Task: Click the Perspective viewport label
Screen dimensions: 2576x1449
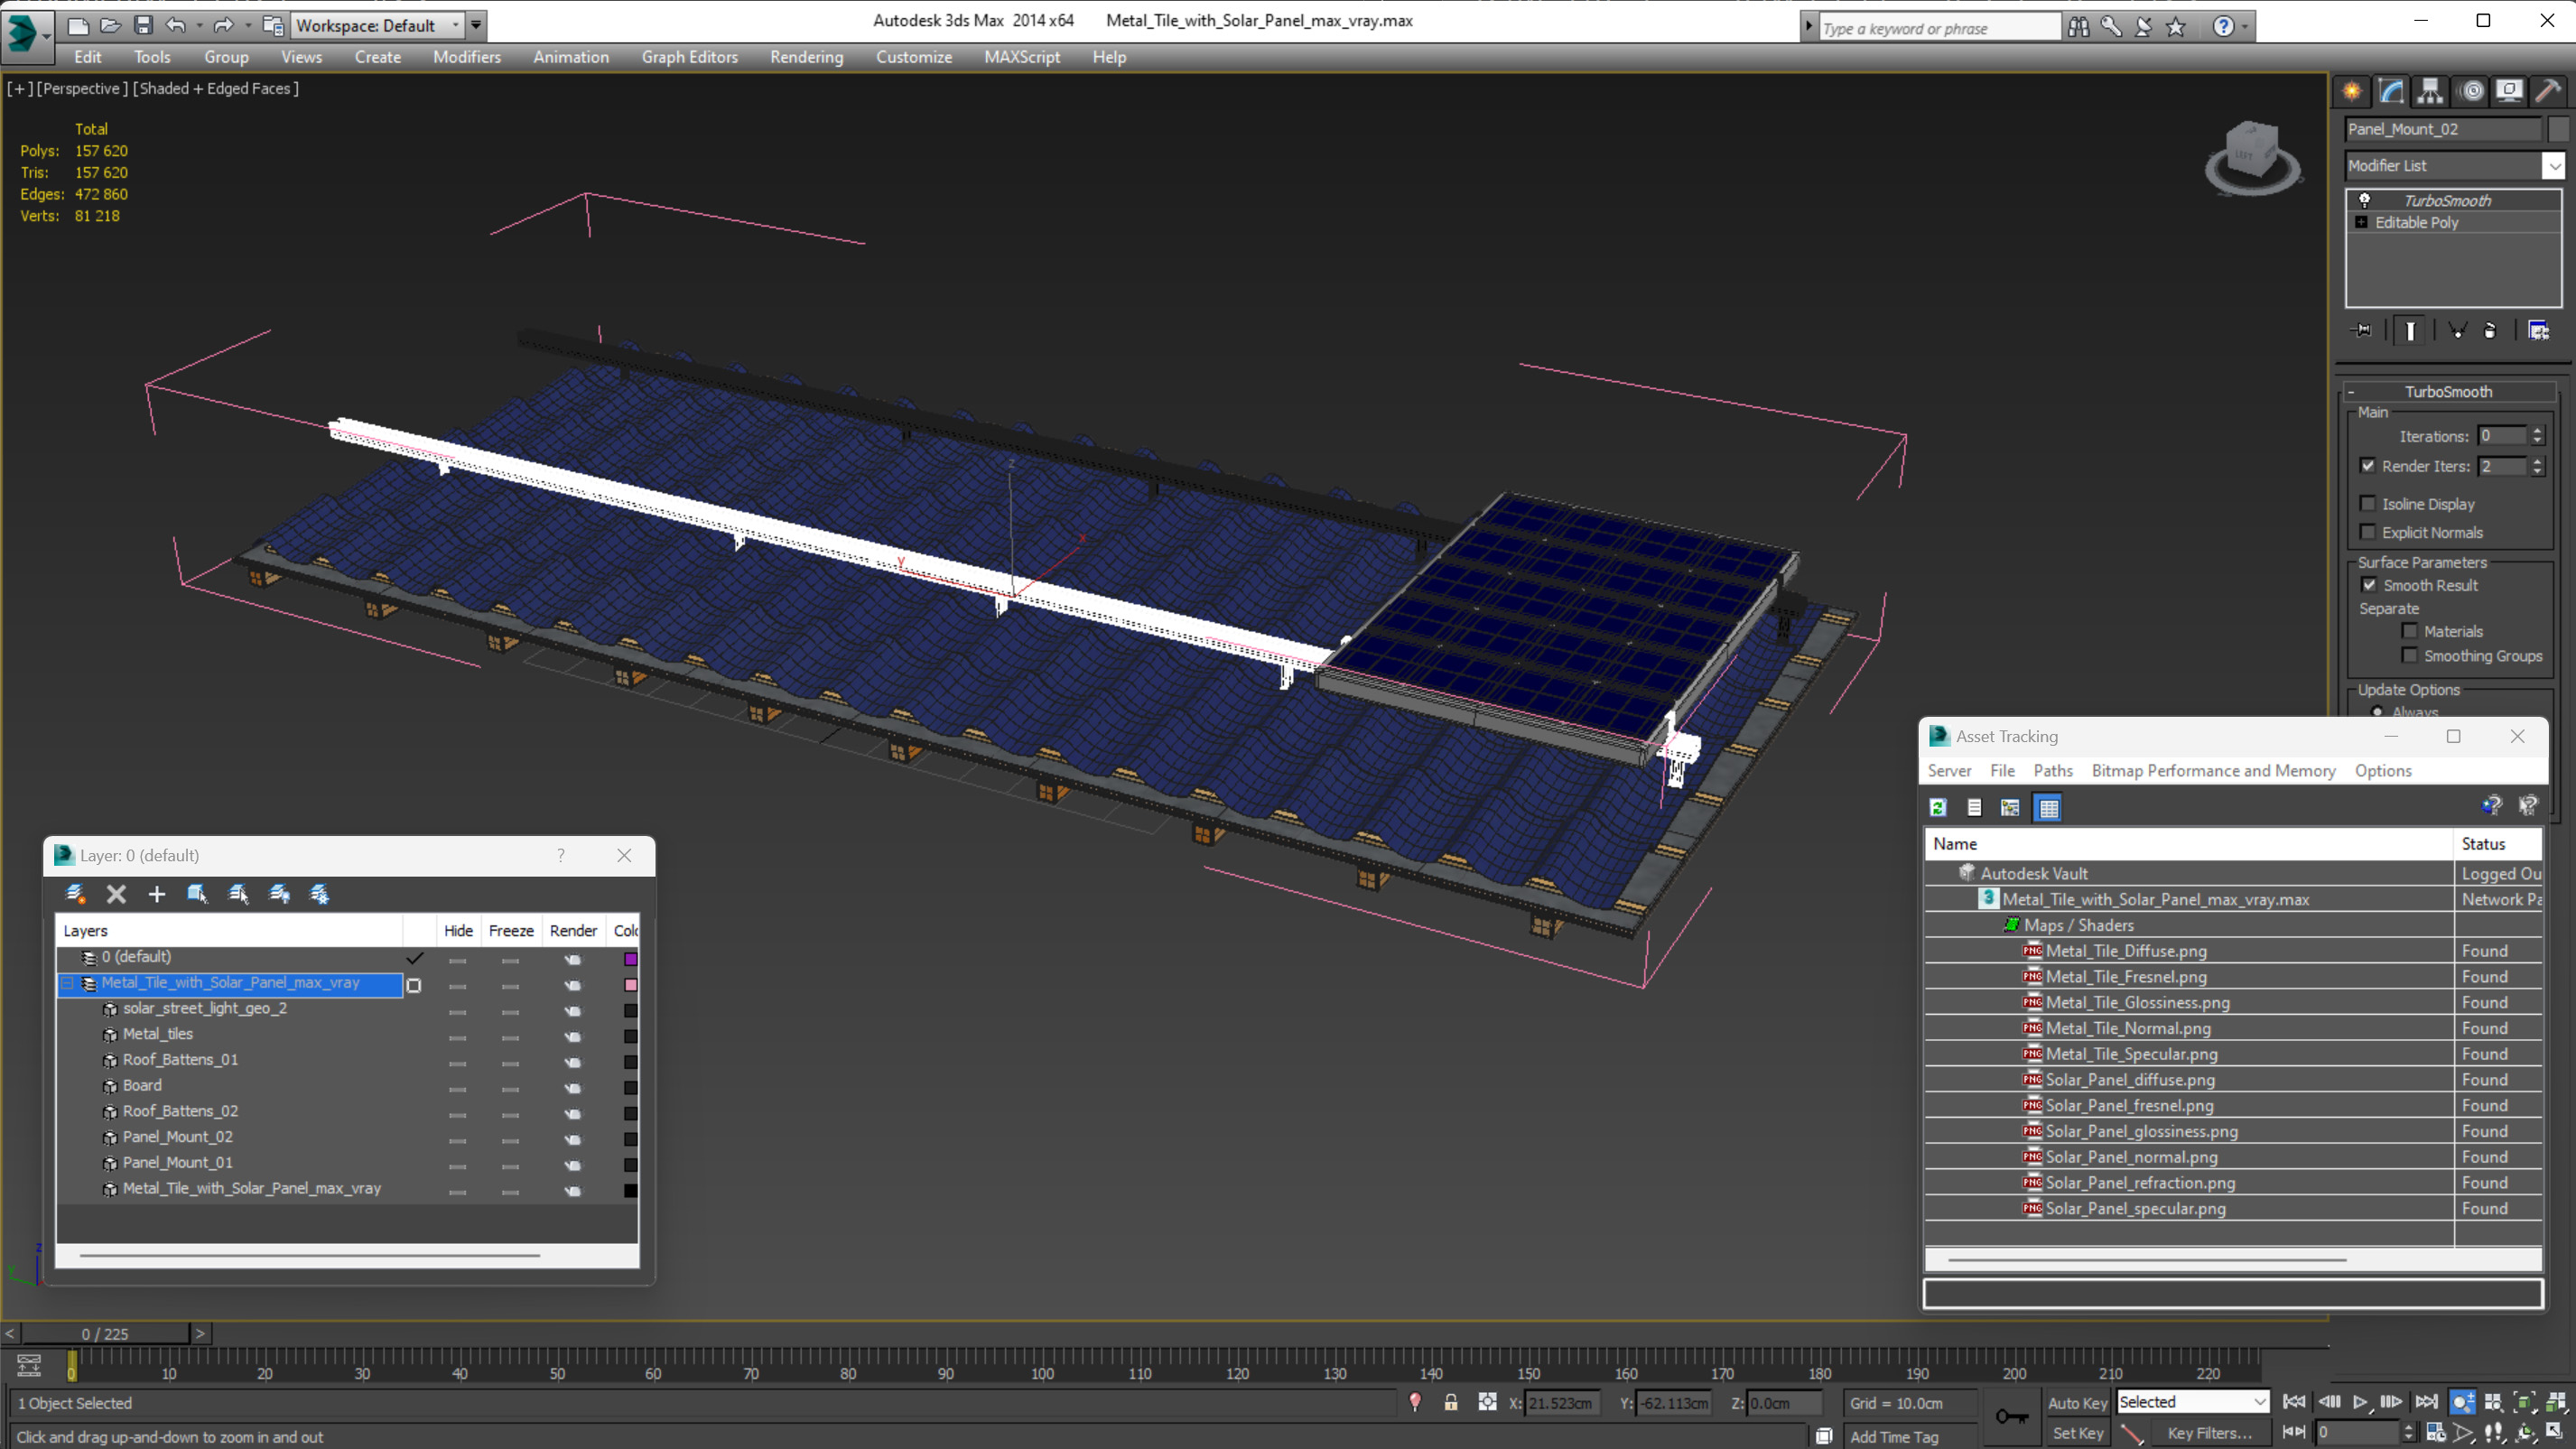Action: click(x=82, y=88)
